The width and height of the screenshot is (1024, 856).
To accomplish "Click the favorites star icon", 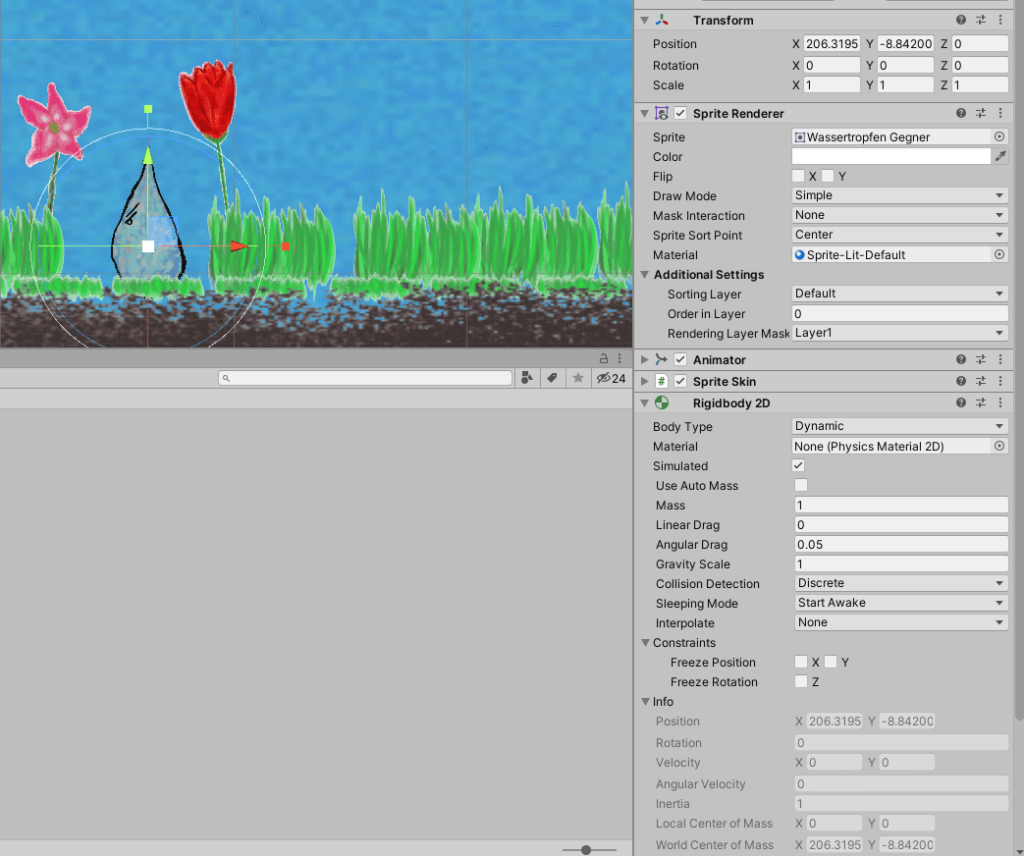I will [577, 378].
